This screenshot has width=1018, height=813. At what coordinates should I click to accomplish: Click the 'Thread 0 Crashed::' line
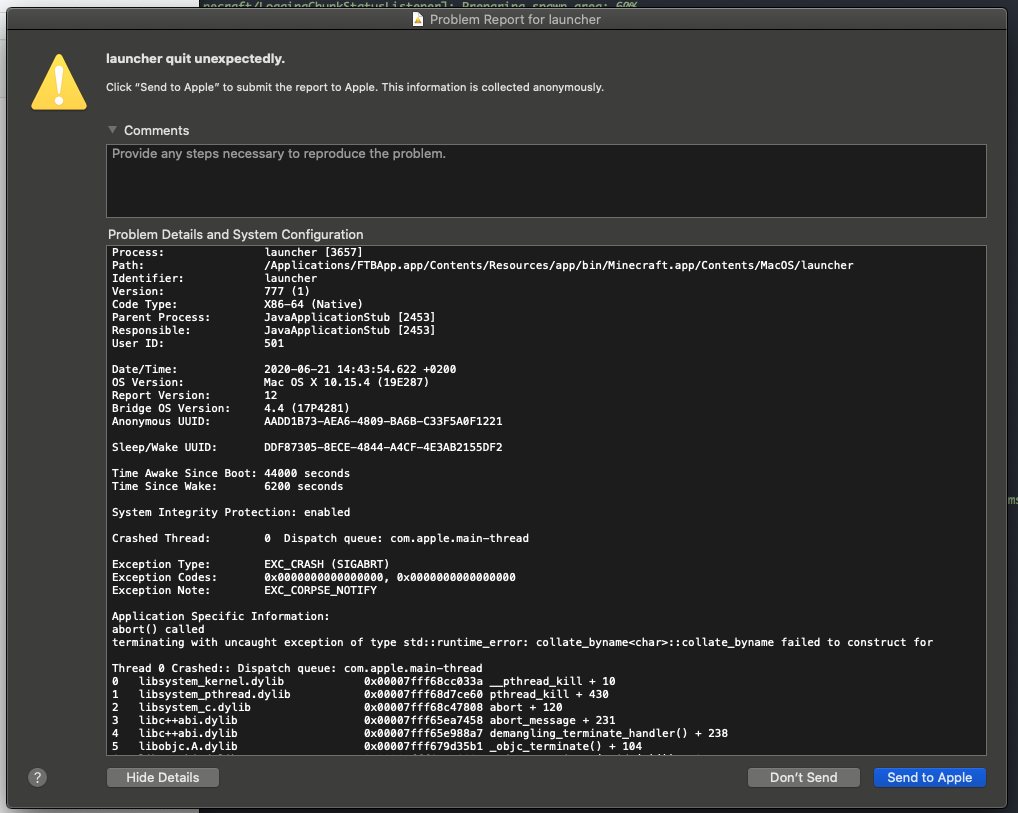pyautogui.click(x=297, y=668)
